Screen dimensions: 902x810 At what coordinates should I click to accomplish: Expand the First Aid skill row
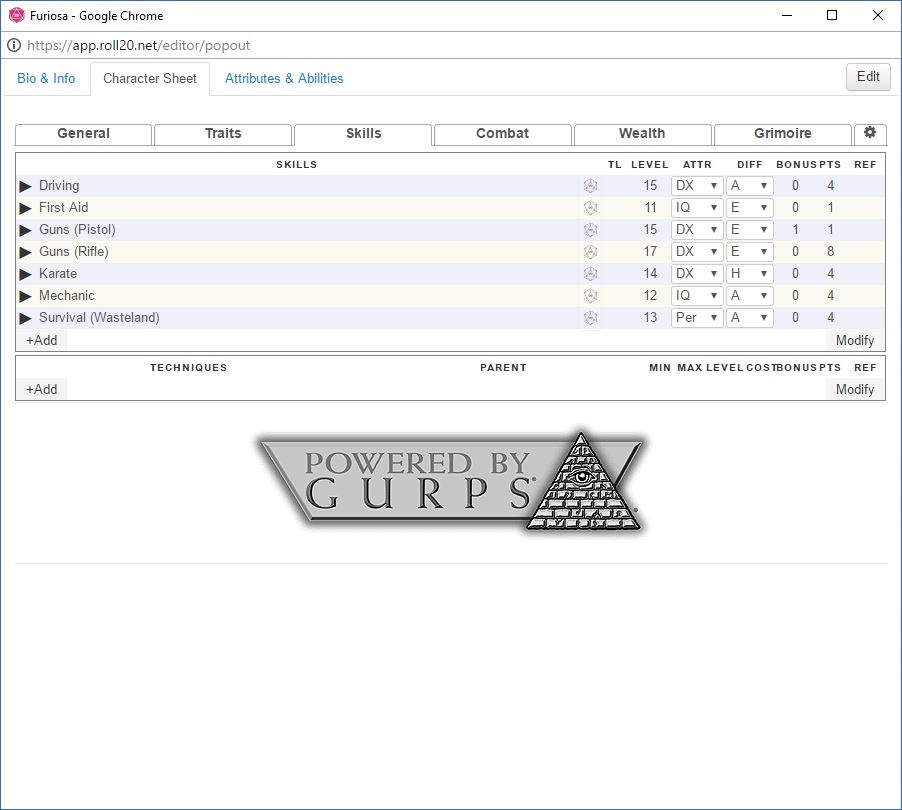pos(25,208)
